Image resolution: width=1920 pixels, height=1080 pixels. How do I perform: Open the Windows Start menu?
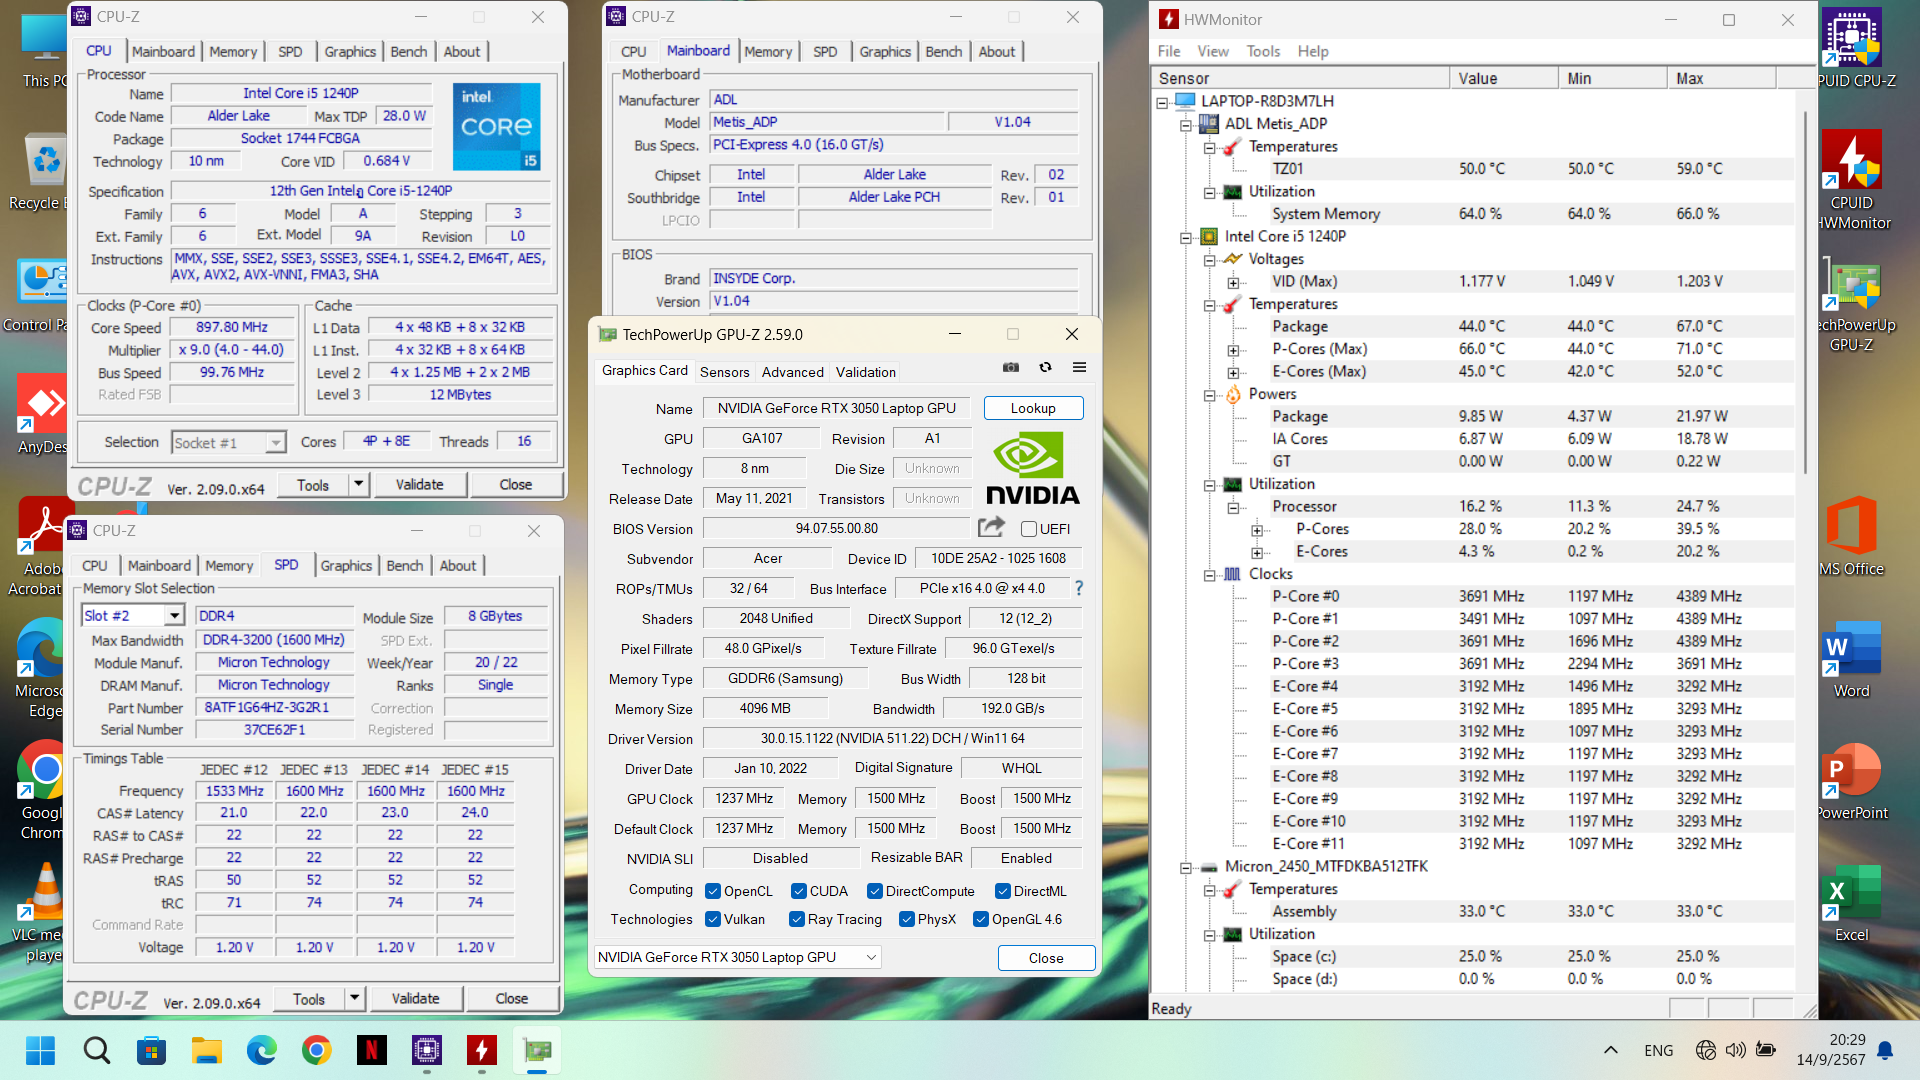pyautogui.click(x=41, y=1050)
